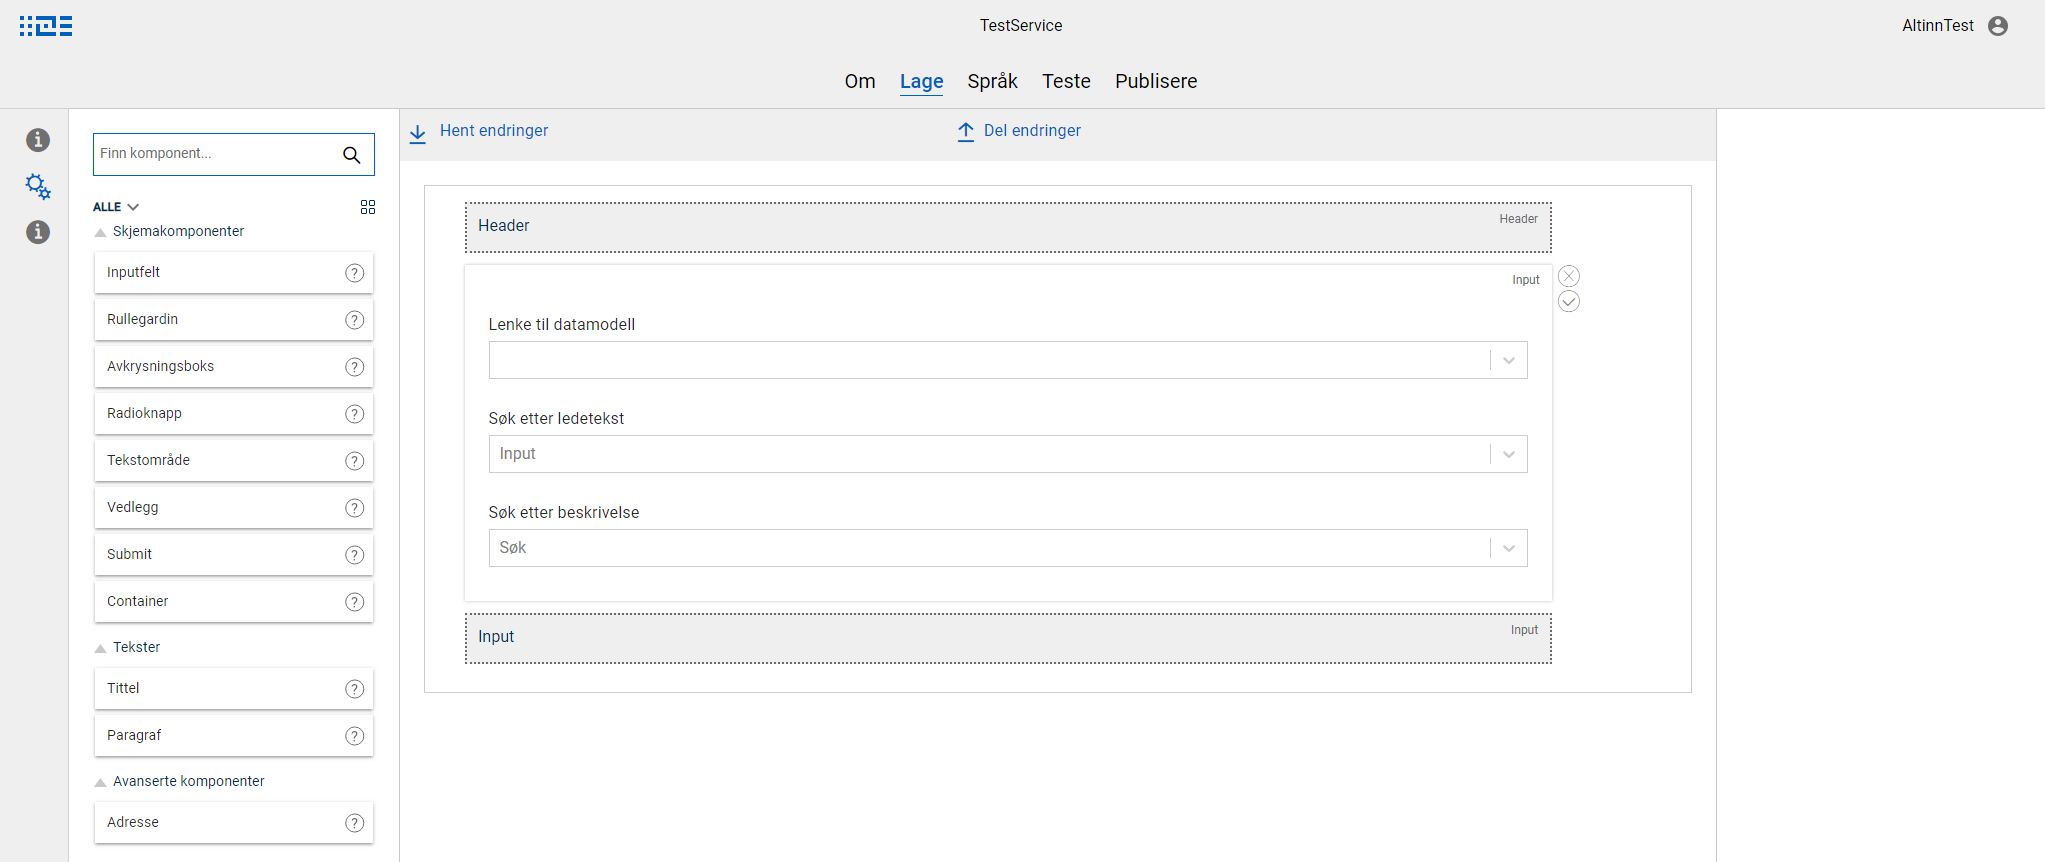Open the Søk etter ledetekst dropdown
The width and height of the screenshot is (2045, 862).
point(1008,454)
